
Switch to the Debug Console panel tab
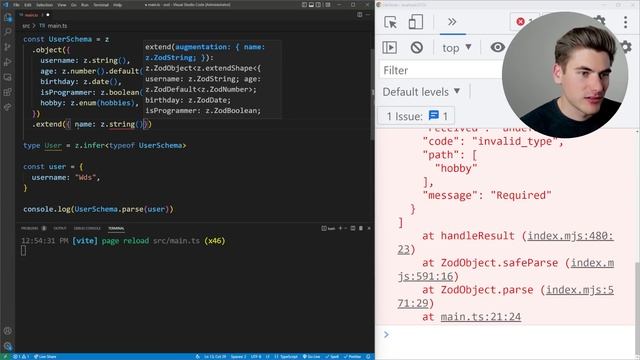coord(87,228)
